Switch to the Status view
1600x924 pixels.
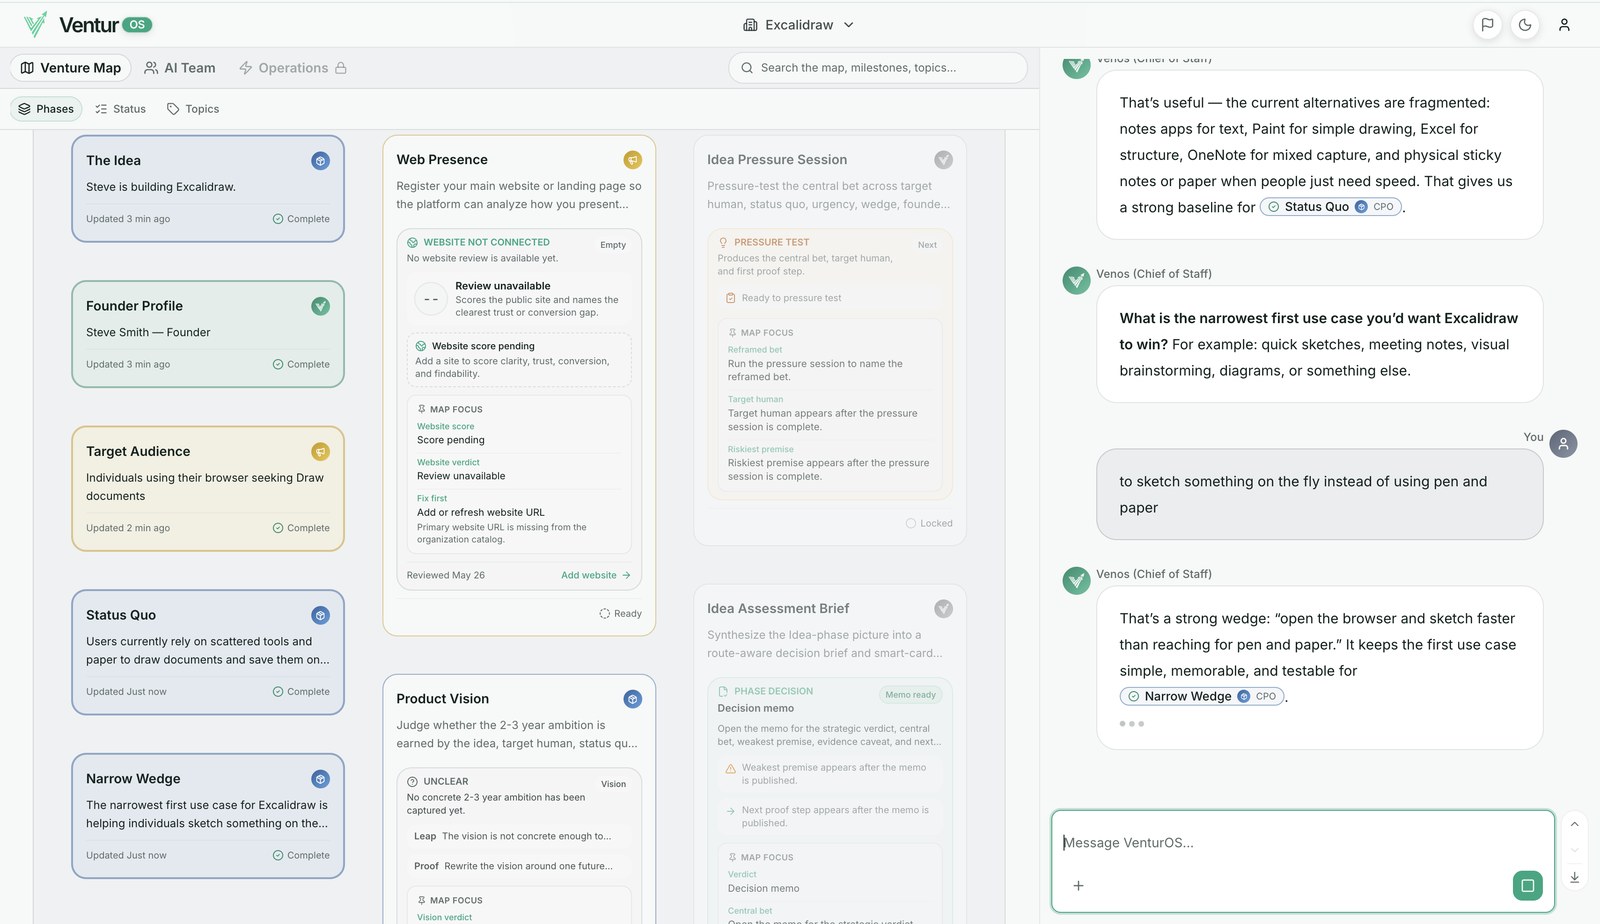(x=121, y=109)
